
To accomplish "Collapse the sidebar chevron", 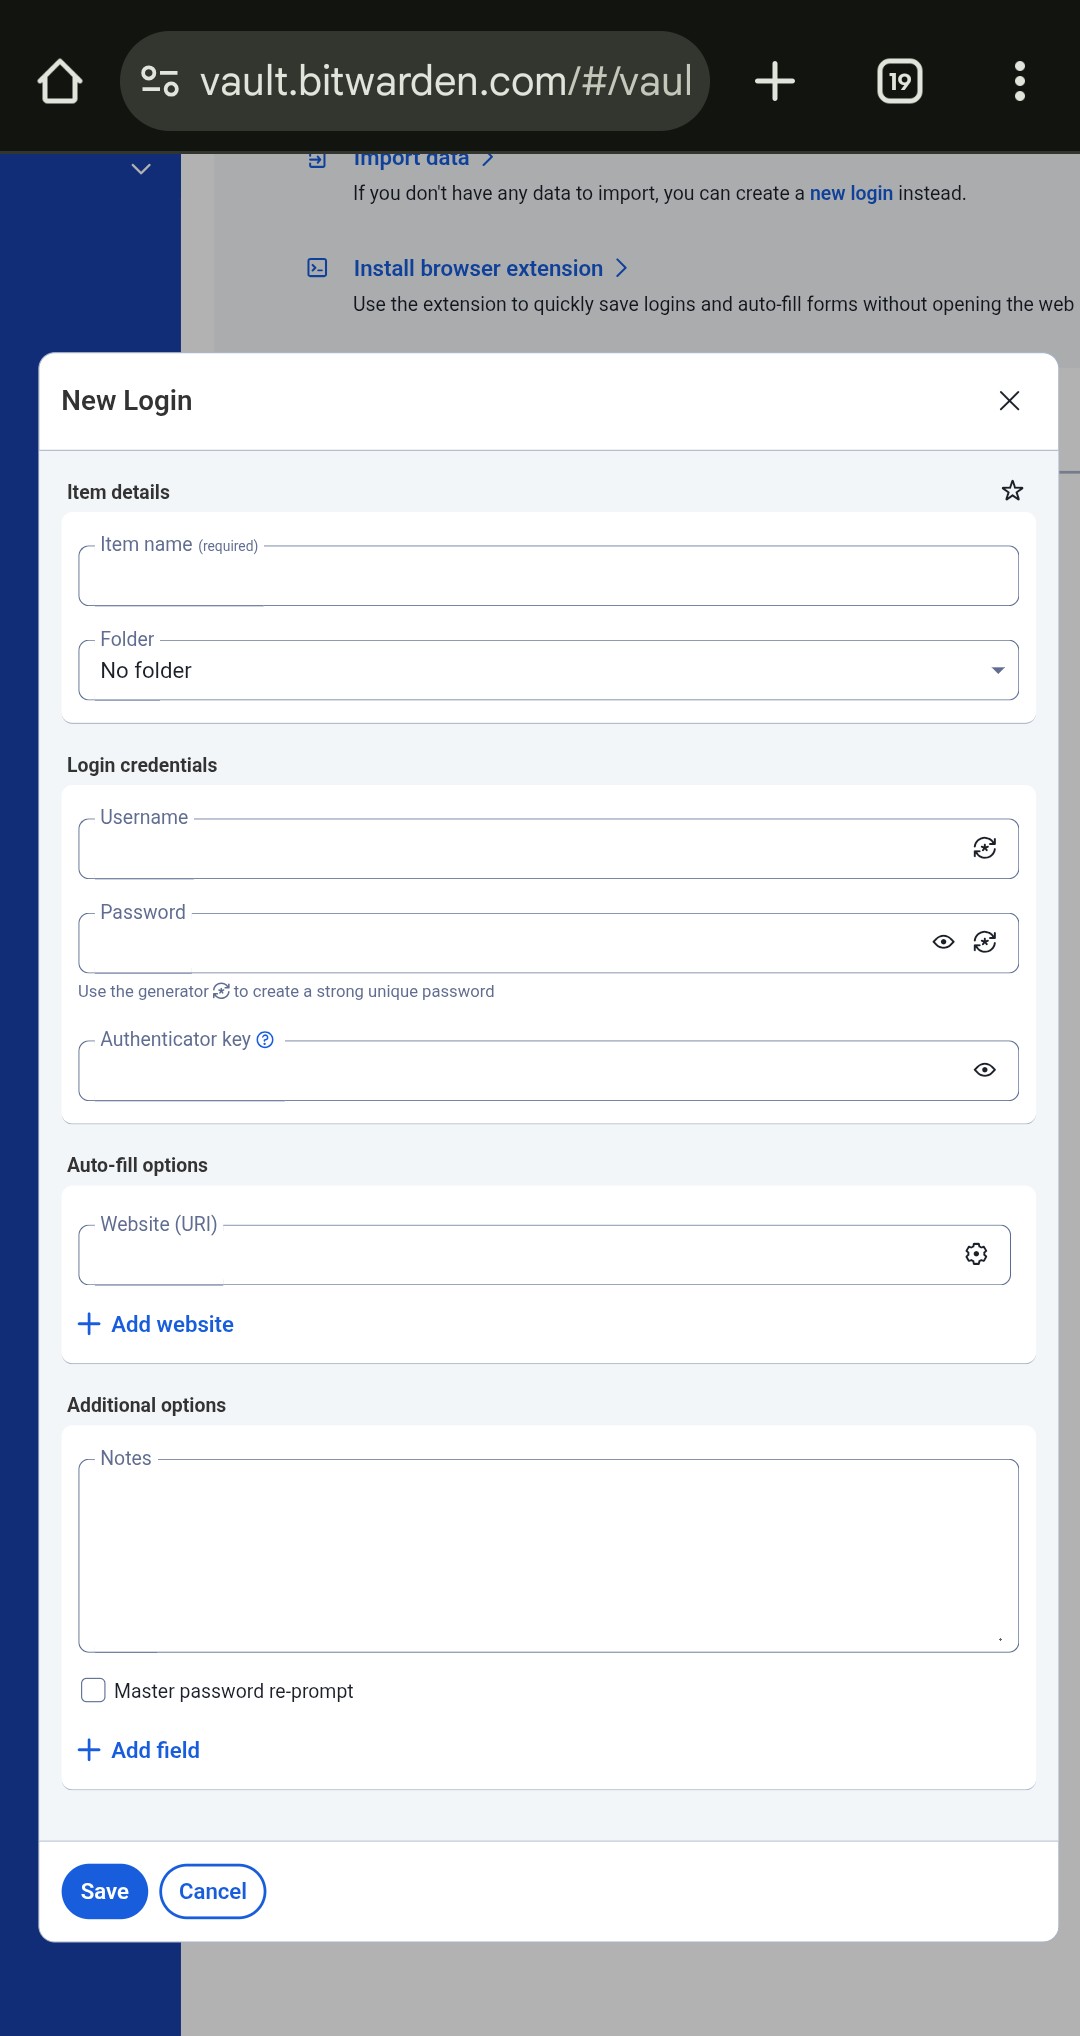I will 141,169.
